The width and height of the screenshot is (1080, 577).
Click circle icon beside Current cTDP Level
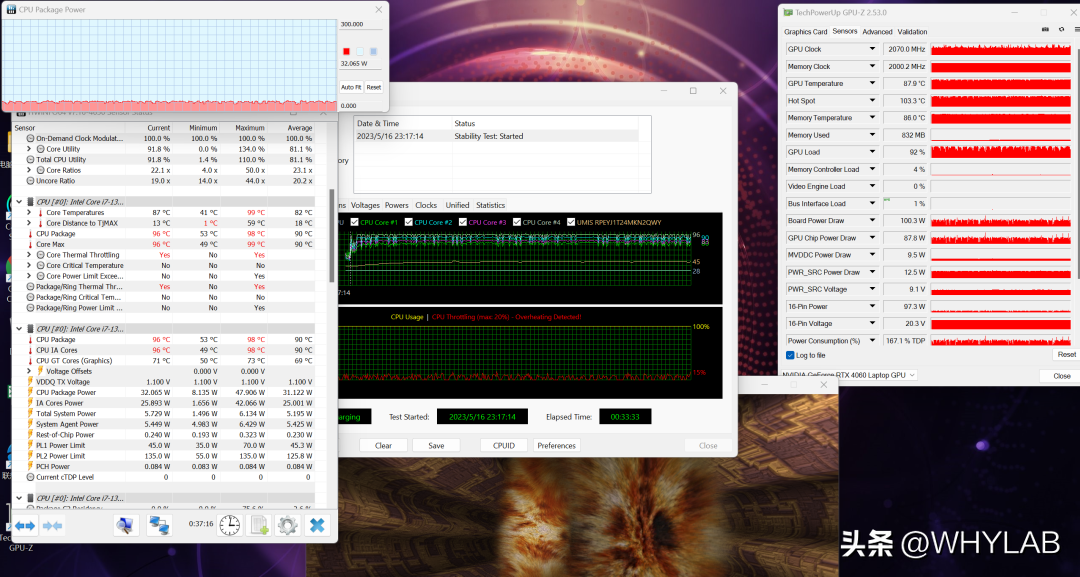[x=30, y=477]
